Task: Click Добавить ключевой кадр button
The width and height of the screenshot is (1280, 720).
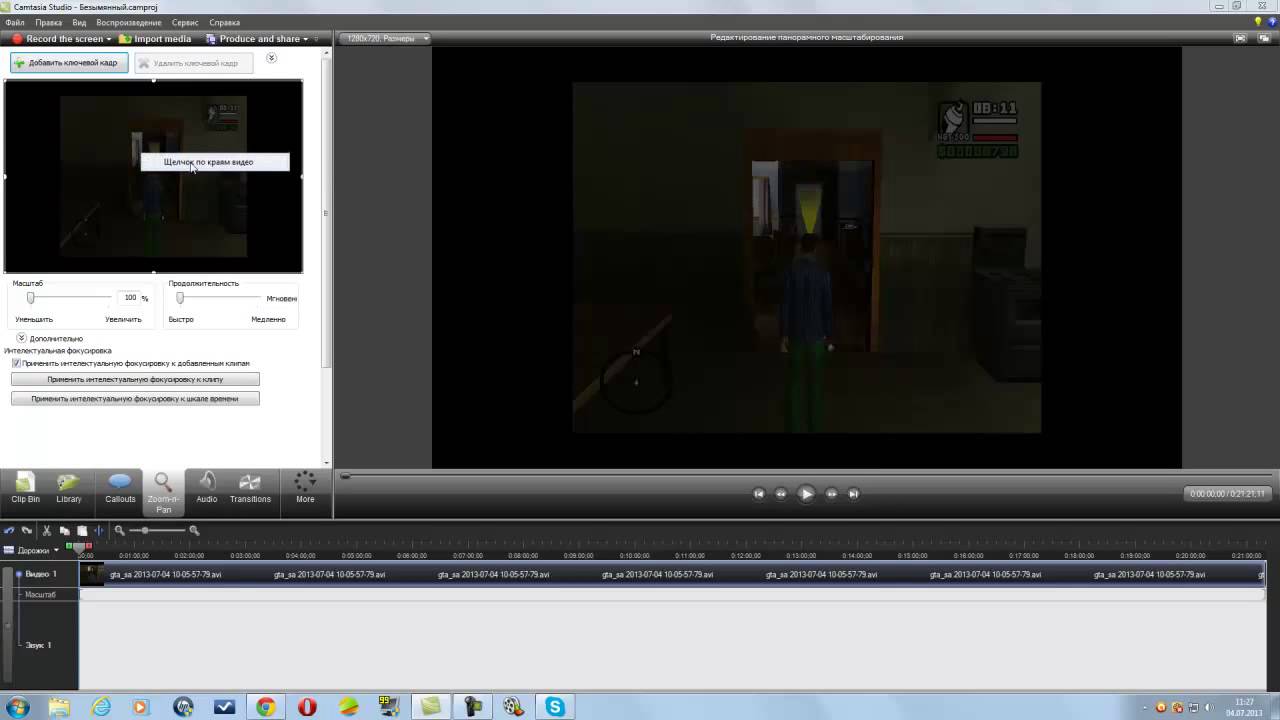Action: [69, 63]
